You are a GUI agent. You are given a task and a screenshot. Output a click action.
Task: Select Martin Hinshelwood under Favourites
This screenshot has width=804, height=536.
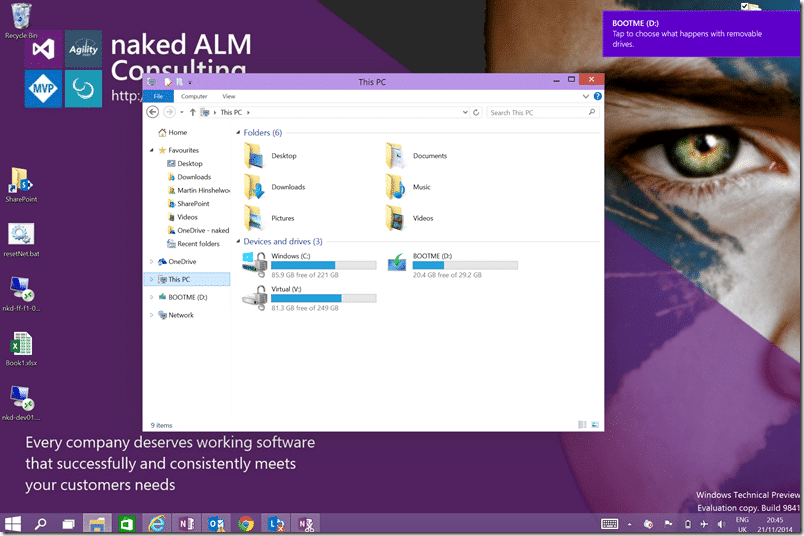[x=198, y=190]
